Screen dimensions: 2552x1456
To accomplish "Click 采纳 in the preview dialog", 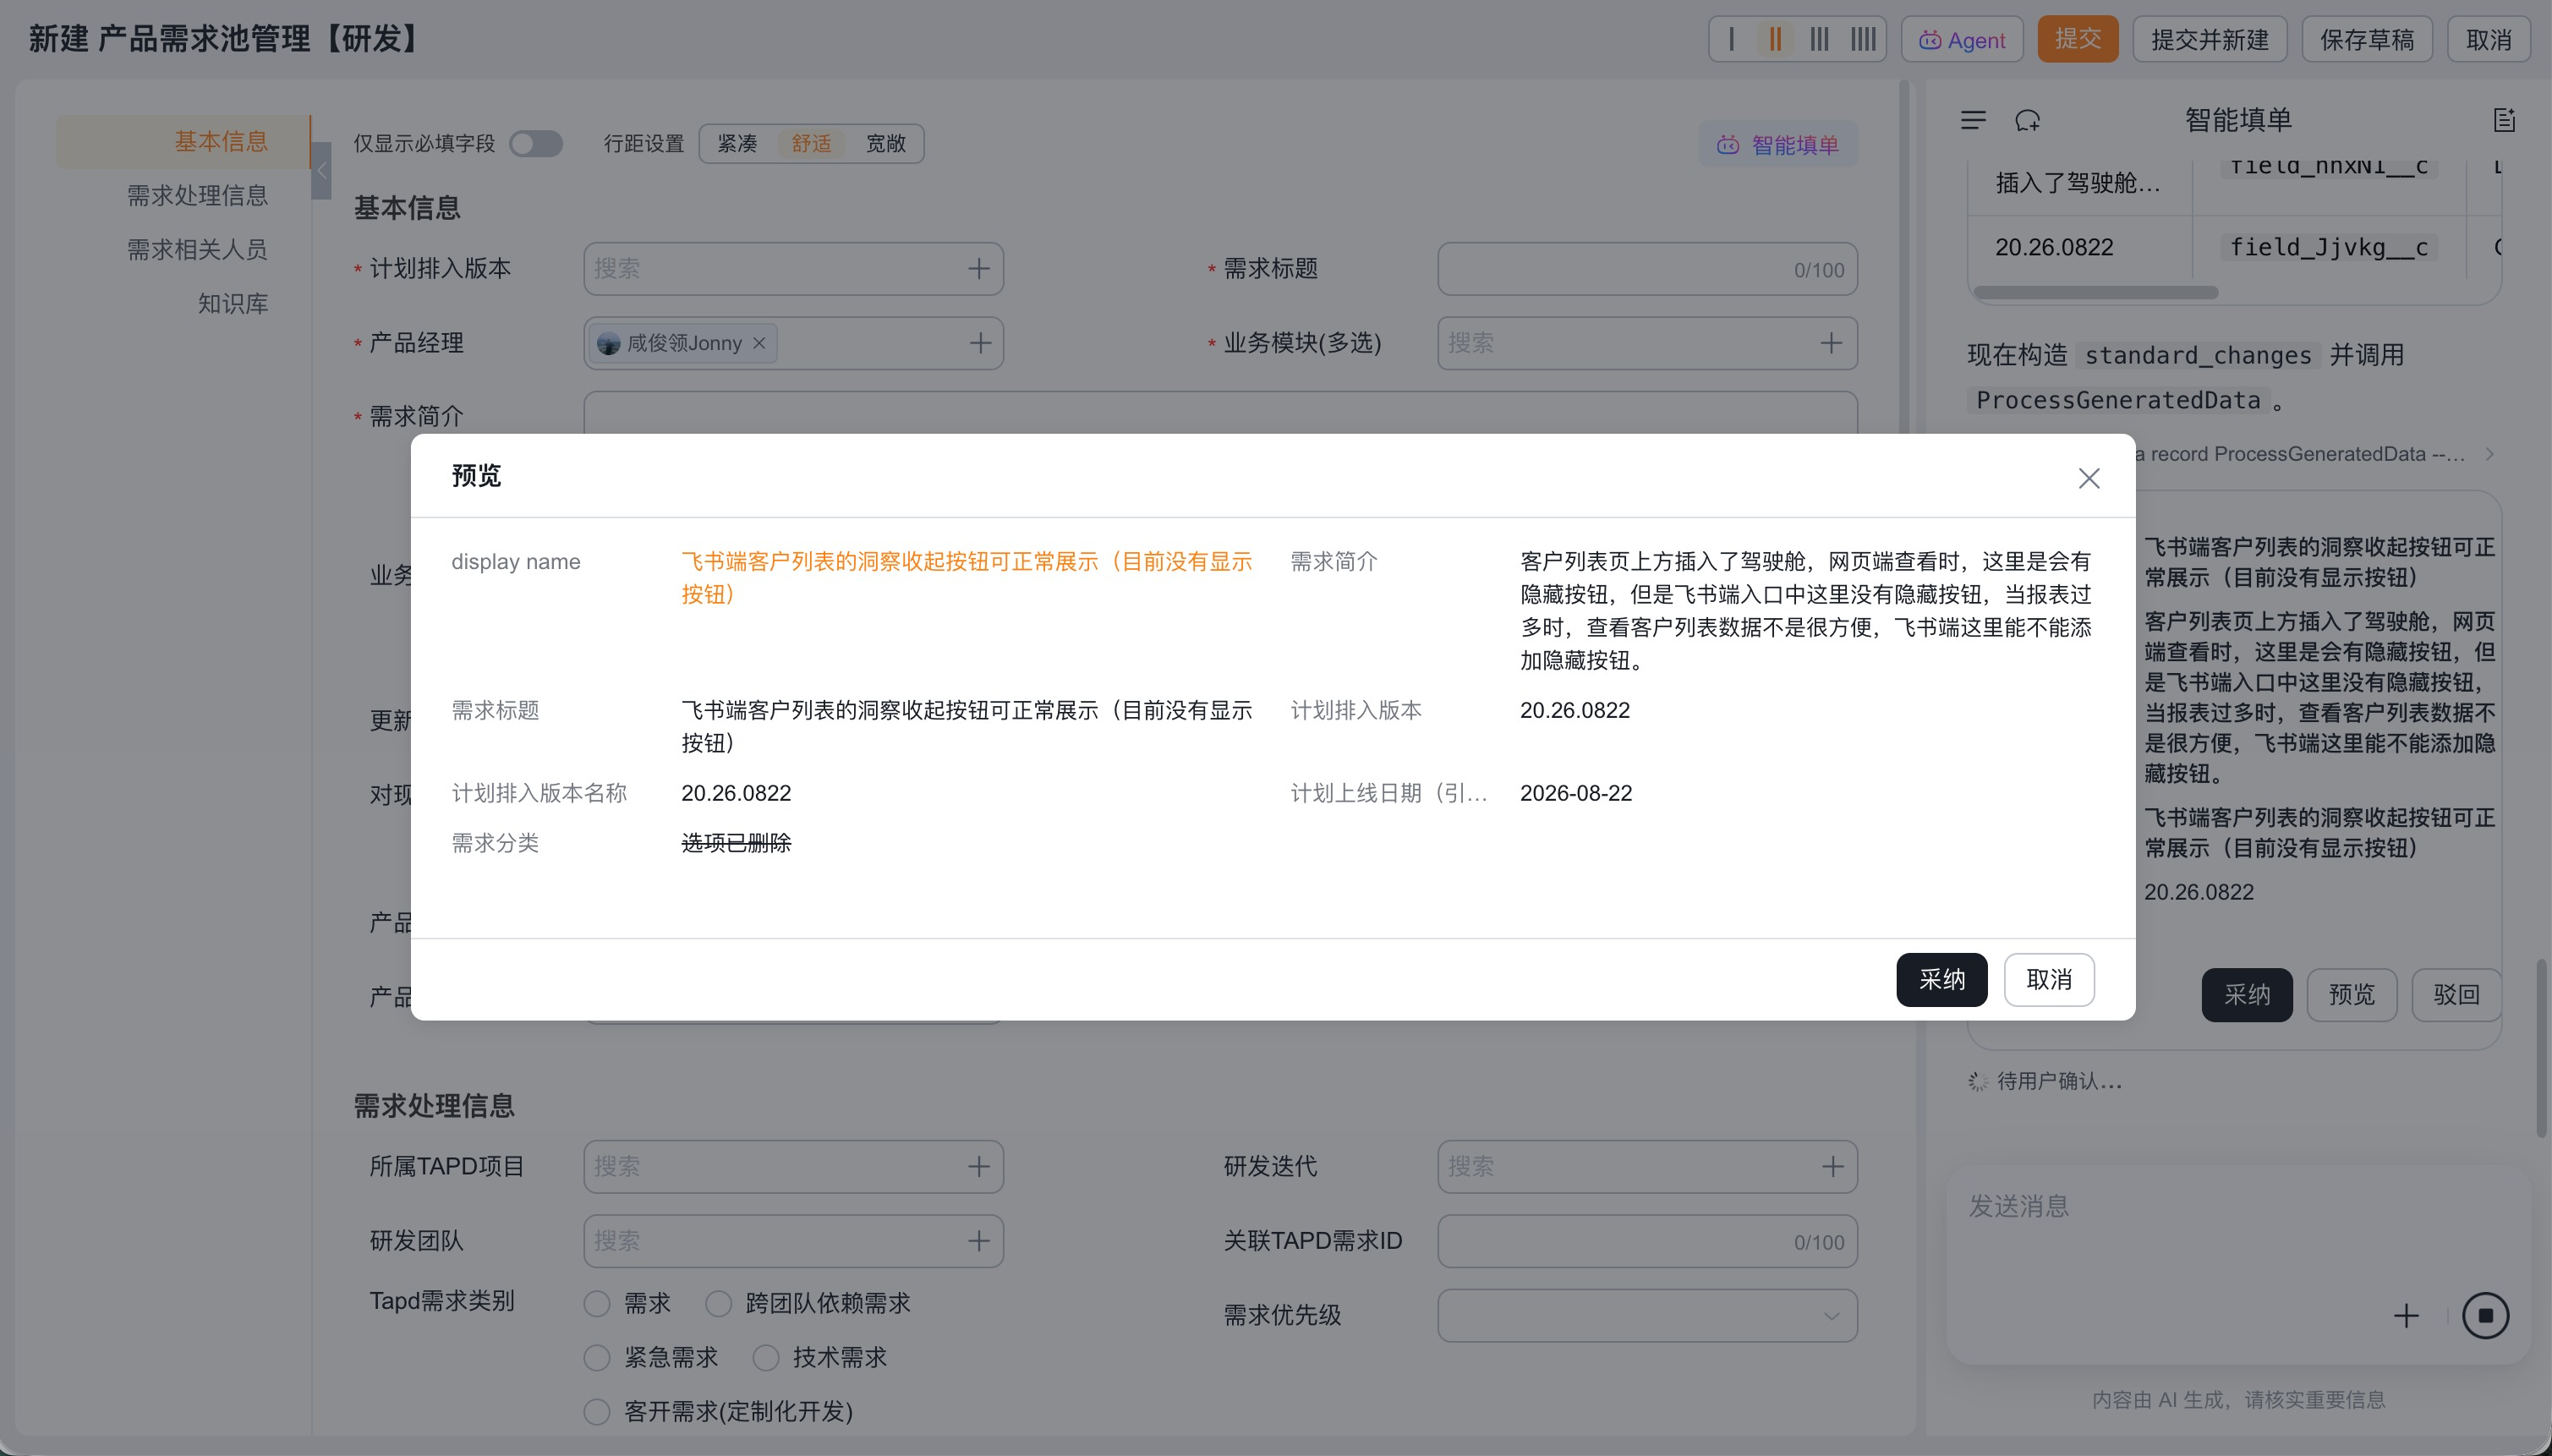I will point(1941,979).
